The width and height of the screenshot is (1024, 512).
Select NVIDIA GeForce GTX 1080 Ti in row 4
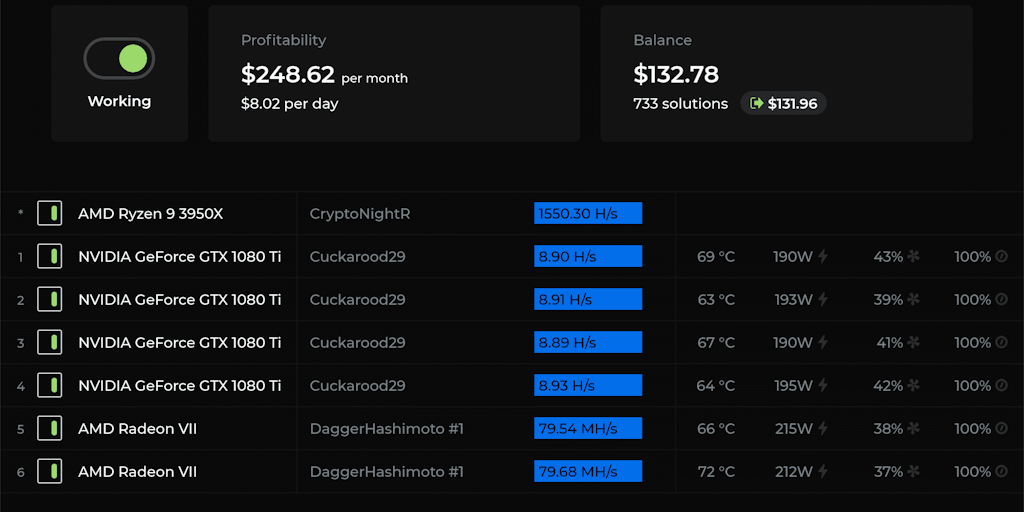(x=180, y=385)
